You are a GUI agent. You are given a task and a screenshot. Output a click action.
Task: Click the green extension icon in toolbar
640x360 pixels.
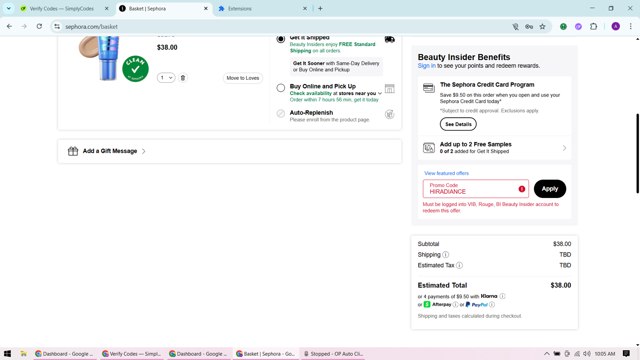pos(563,27)
